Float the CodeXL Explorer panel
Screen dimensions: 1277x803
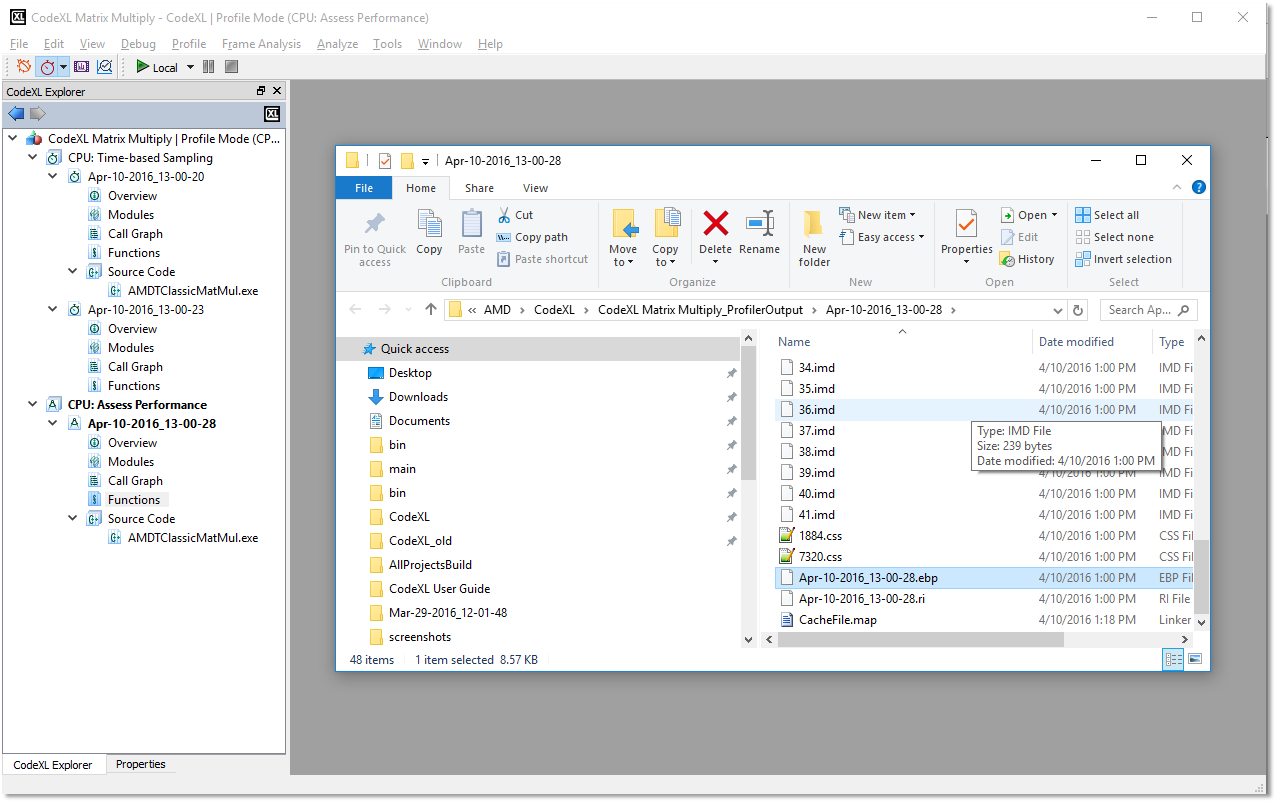262,91
